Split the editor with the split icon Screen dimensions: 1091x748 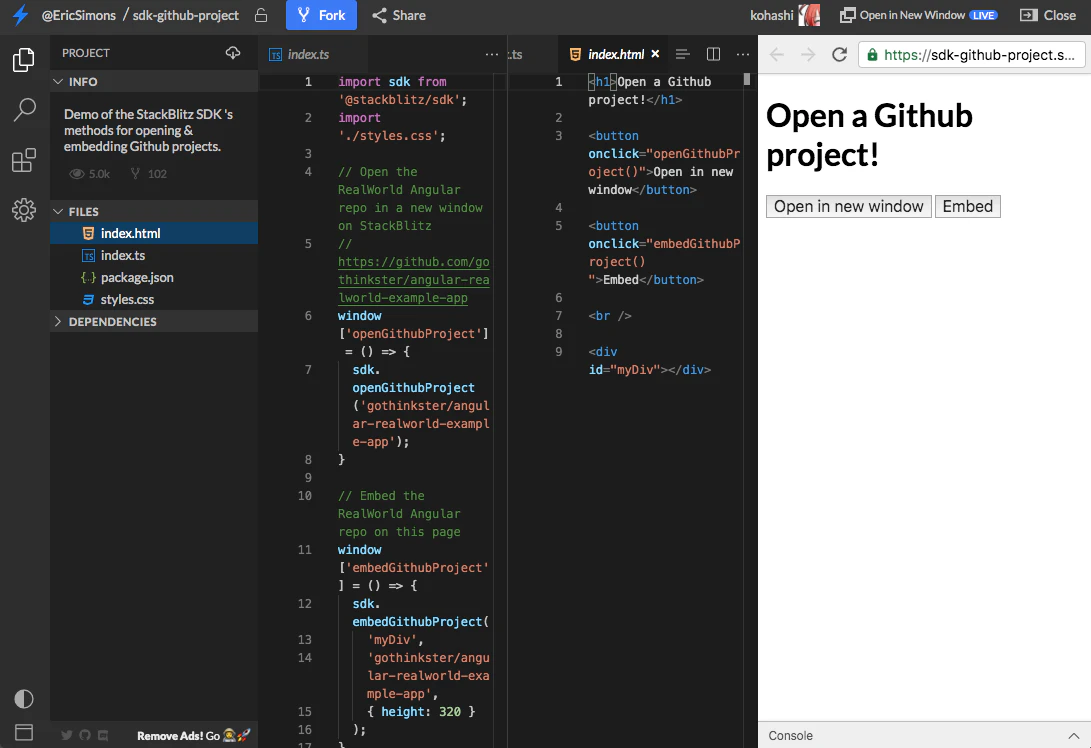[713, 54]
